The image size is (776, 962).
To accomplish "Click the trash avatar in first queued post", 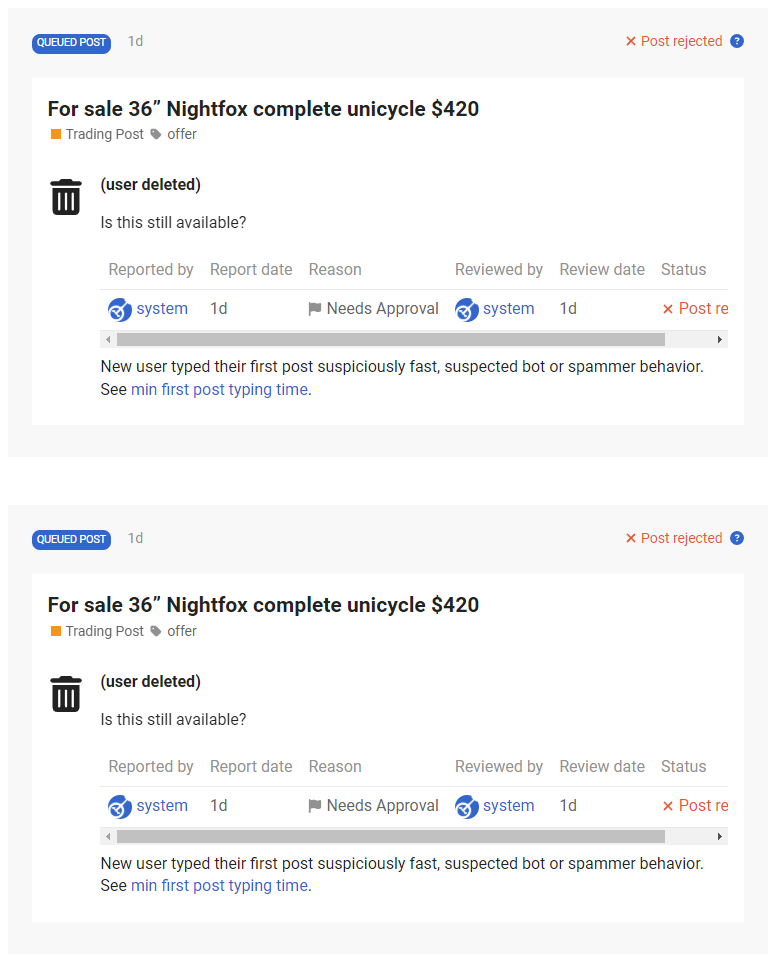I will click(66, 197).
